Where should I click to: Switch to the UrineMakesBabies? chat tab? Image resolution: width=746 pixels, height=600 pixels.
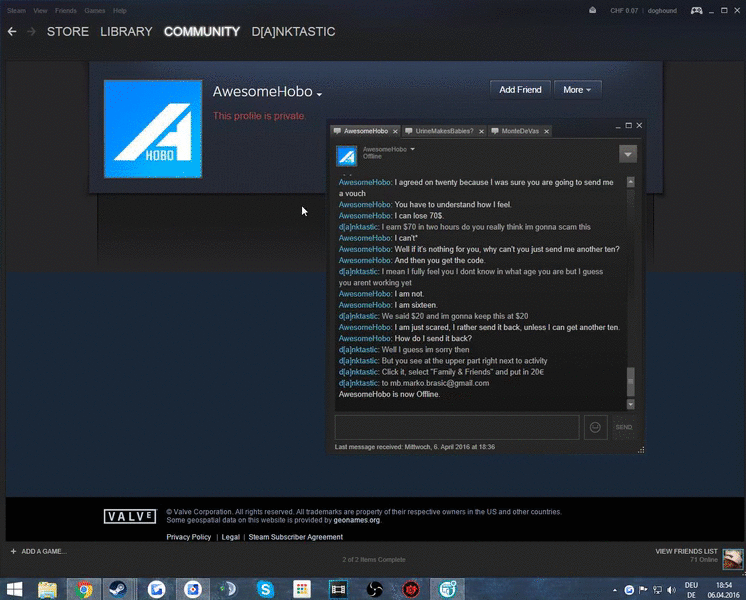pyautogui.click(x=444, y=131)
